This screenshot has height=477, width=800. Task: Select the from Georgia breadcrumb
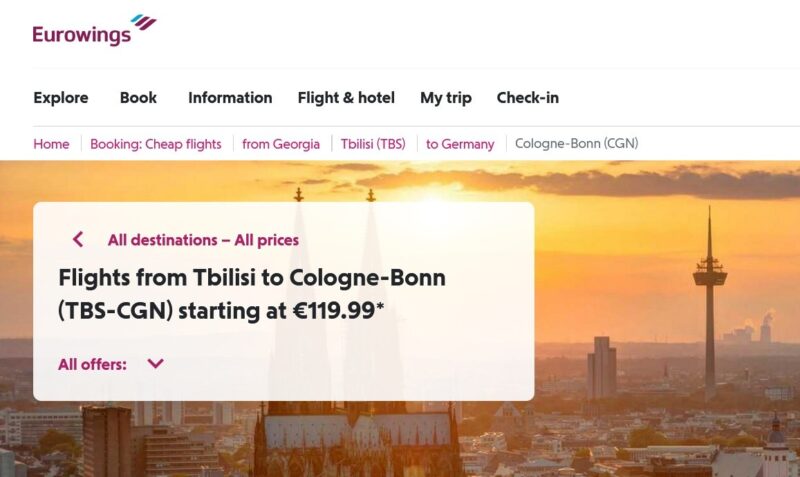pos(281,144)
